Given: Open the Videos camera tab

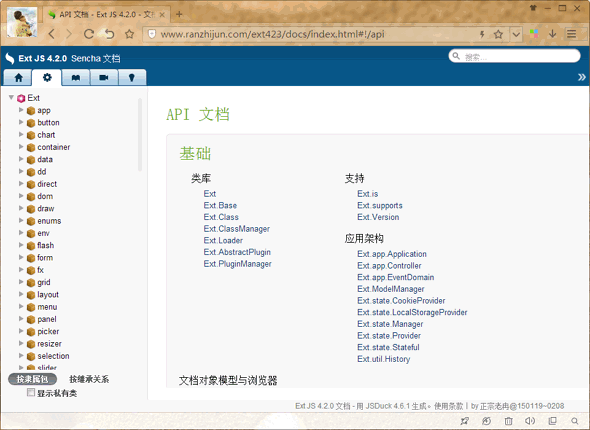Looking at the screenshot, I should coord(104,77).
